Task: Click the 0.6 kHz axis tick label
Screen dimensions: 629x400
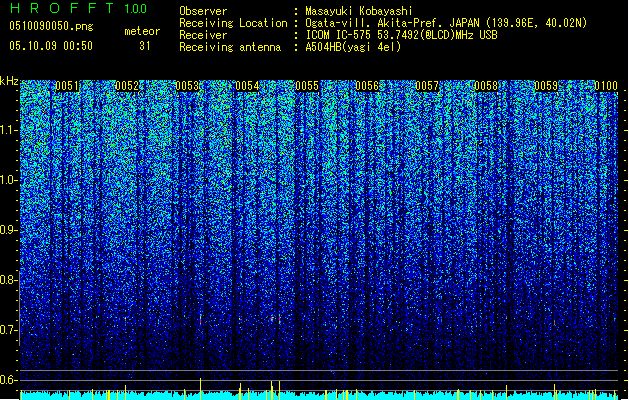Action: pos(9,380)
